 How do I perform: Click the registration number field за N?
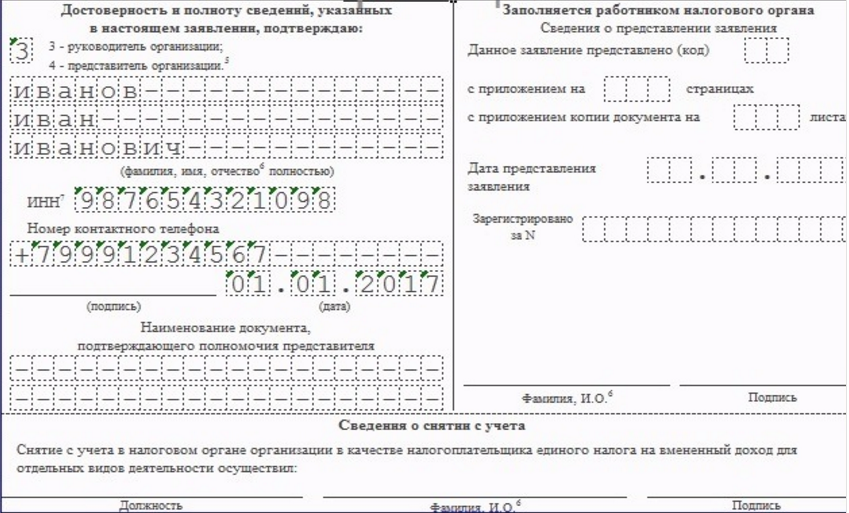[712, 229]
